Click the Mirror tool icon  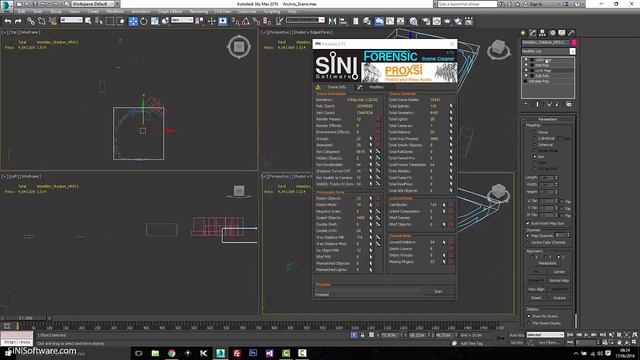(332, 21)
